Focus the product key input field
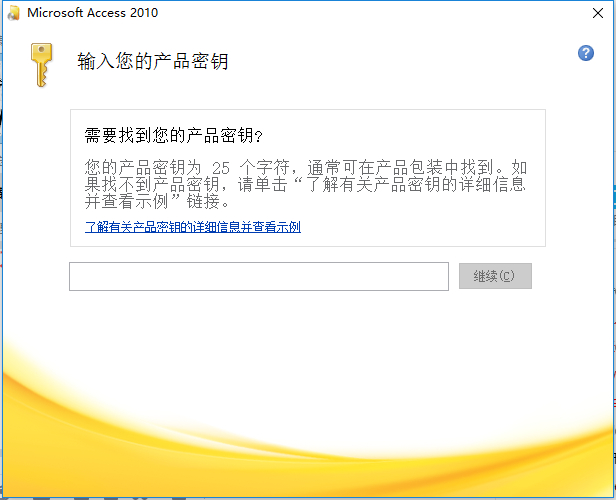616x500 pixels. click(x=259, y=277)
